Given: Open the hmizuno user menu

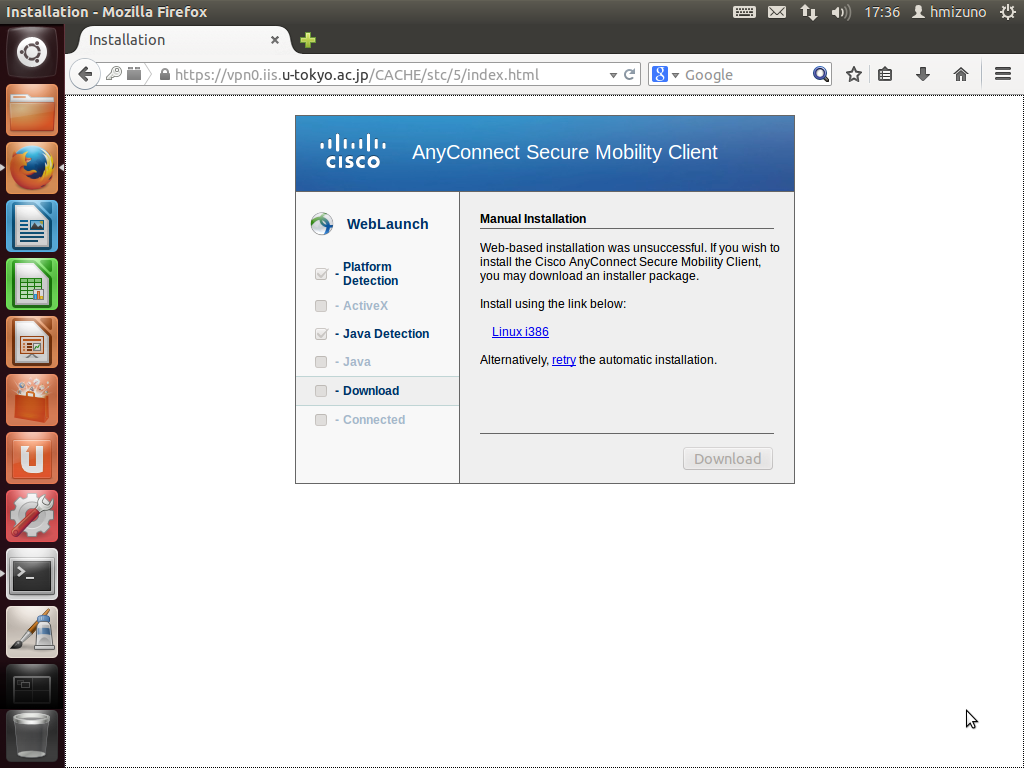Looking at the screenshot, I should [x=948, y=12].
